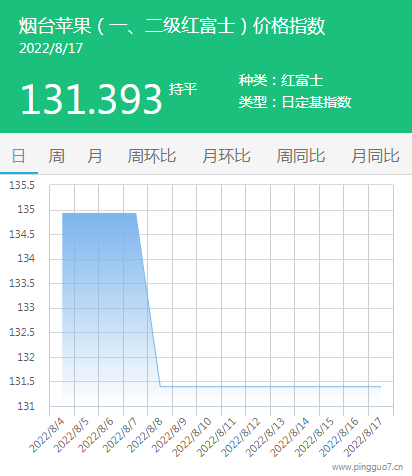The image size is (412, 476).
Task: Click the 2022/8/8 x-axis date label
Action: [145, 436]
